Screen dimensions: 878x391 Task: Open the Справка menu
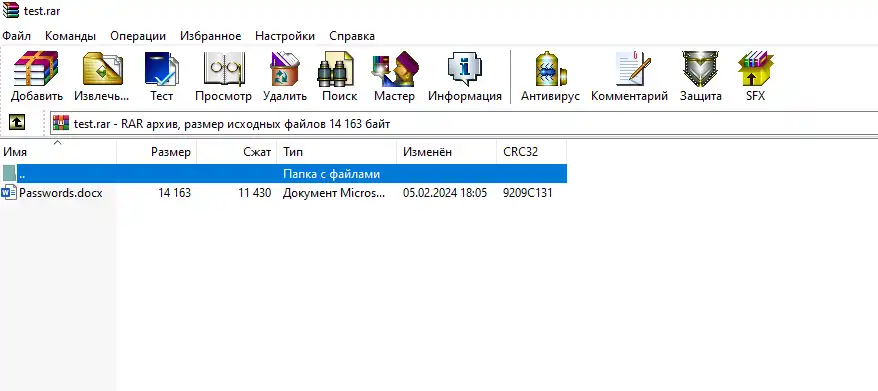click(x=352, y=36)
